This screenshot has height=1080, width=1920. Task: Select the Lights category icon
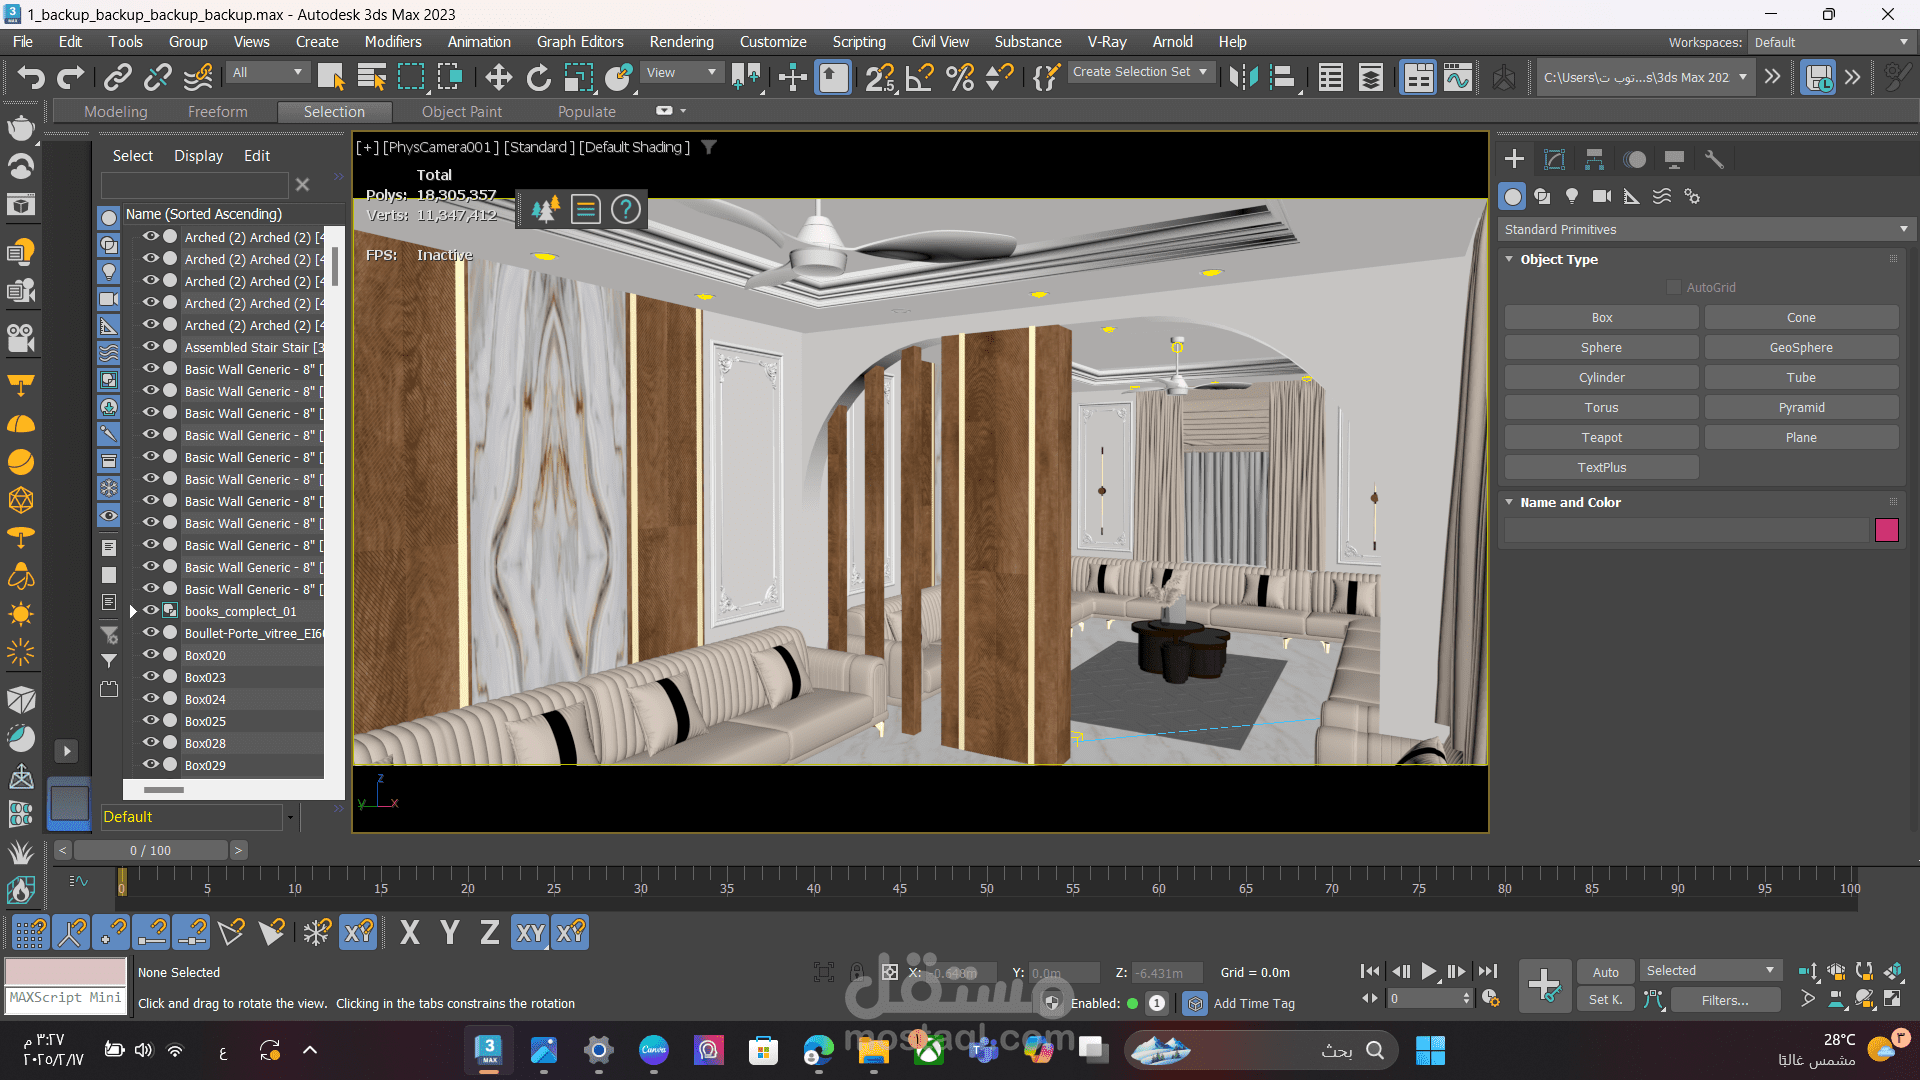pos(1572,196)
